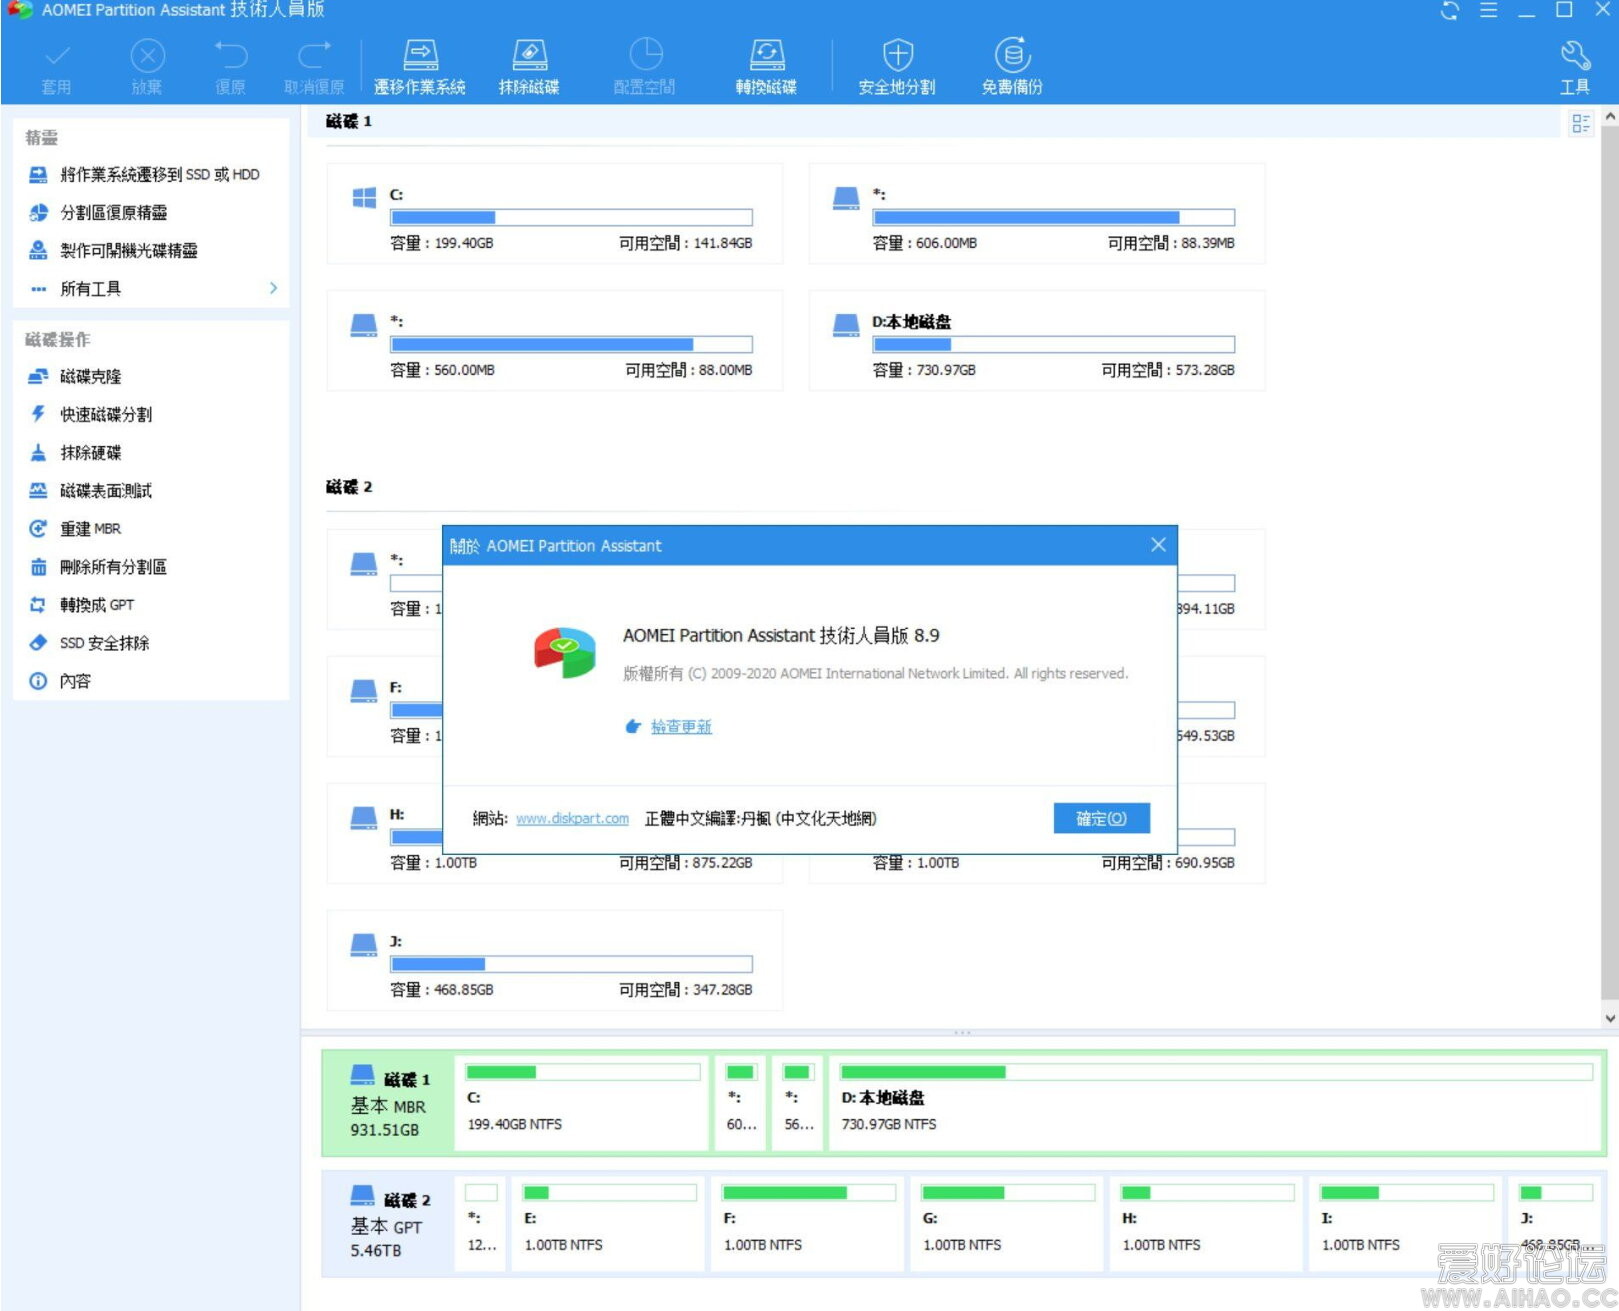1619x1311 pixels.
Task: Click the vertical scrollbar in partition list
Action: (x=1609, y=562)
